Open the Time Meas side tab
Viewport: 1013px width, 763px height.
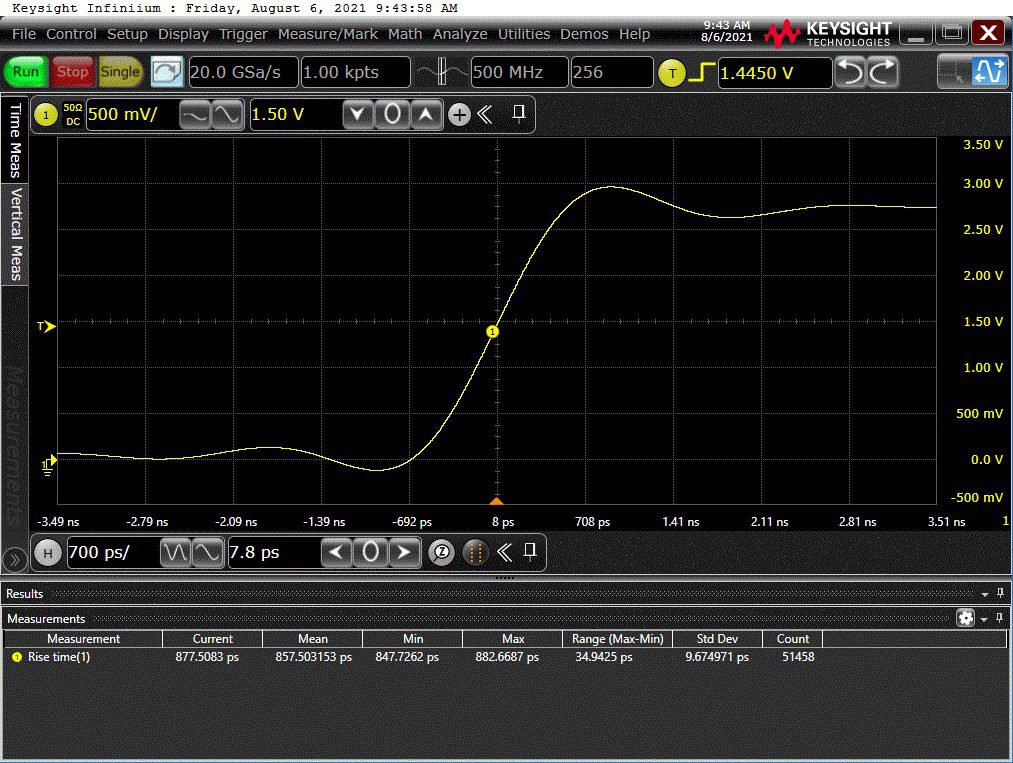[15, 139]
